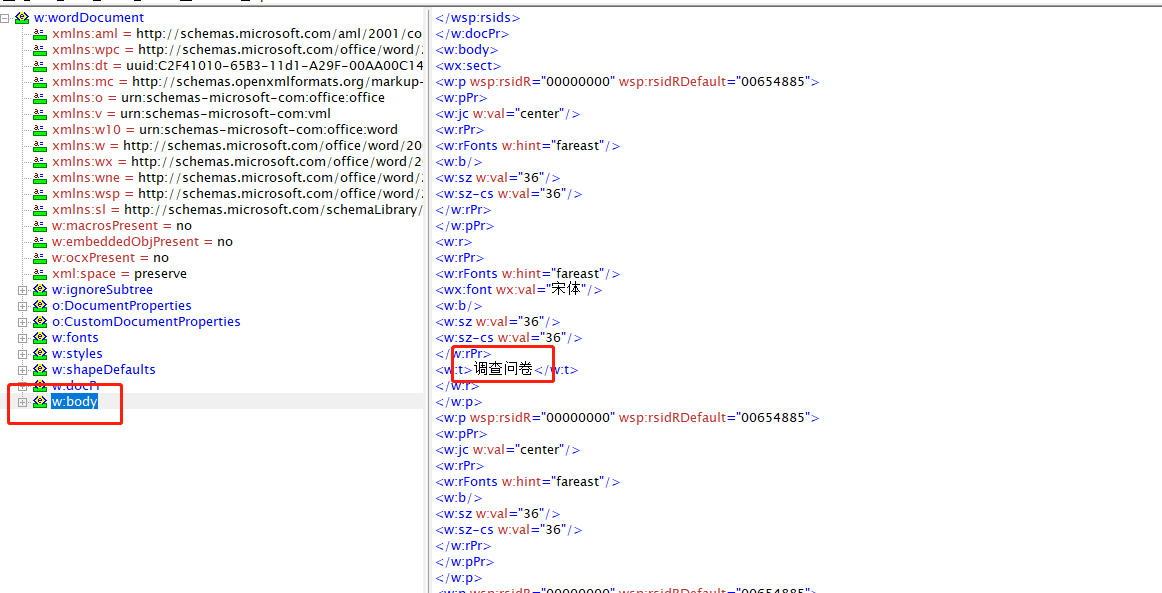Image resolution: width=1162 pixels, height=593 pixels.
Task: Select the xmlns:o urn attribute text
Action: tap(219, 98)
